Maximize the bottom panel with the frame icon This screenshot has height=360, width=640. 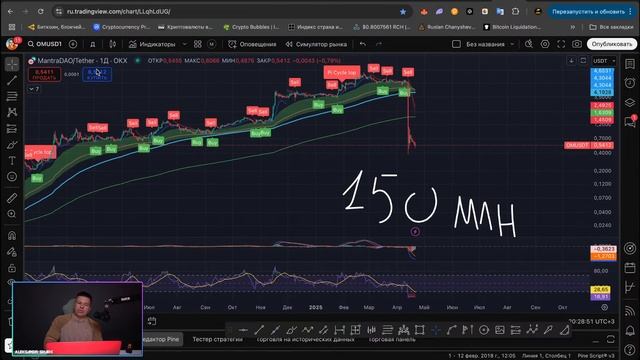tap(611, 339)
